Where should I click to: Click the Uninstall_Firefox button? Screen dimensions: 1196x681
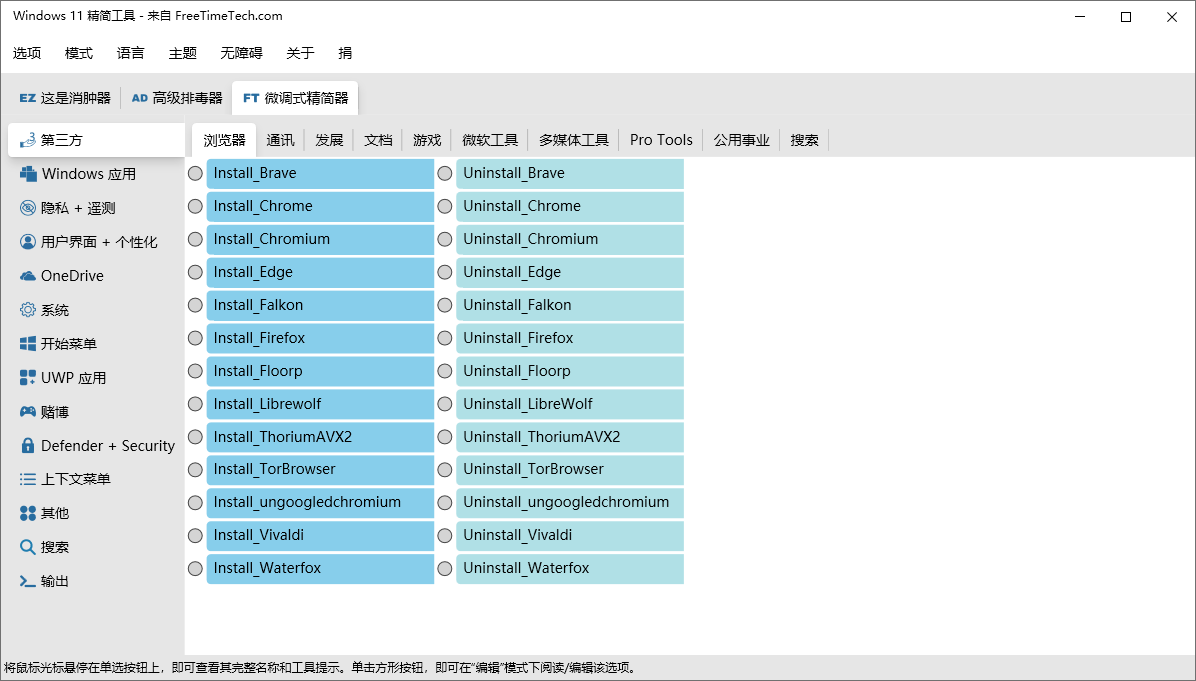click(x=569, y=338)
